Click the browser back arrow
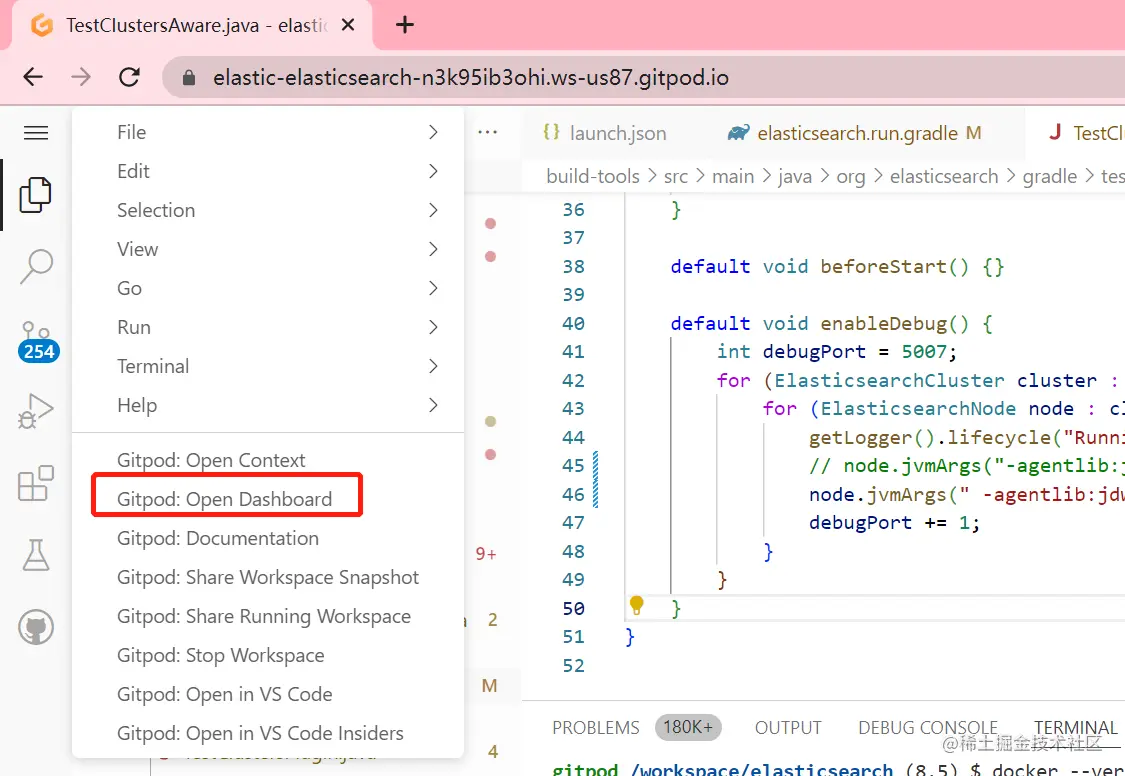Viewport: 1125px width, 776px height. pyautogui.click(x=33, y=77)
